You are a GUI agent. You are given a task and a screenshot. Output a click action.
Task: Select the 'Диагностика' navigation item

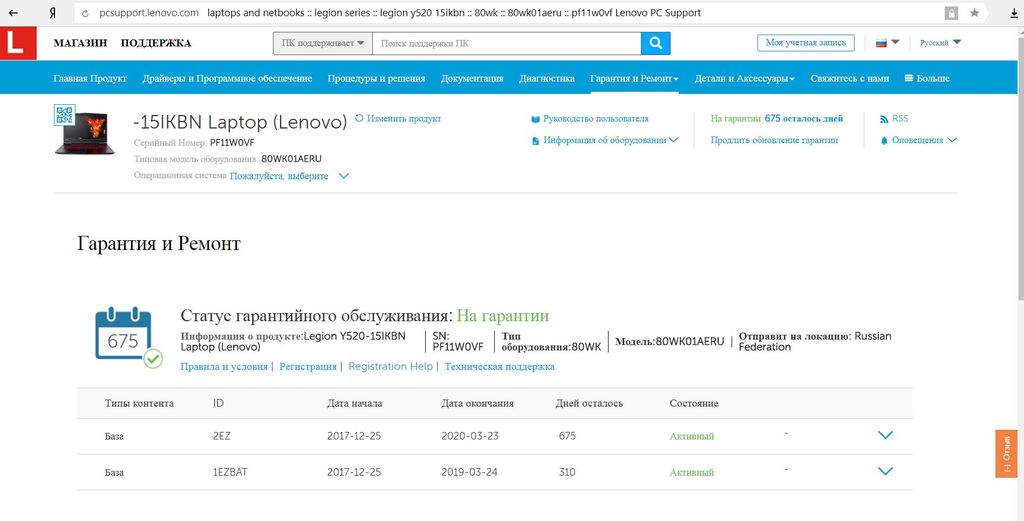[x=547, y=78]
